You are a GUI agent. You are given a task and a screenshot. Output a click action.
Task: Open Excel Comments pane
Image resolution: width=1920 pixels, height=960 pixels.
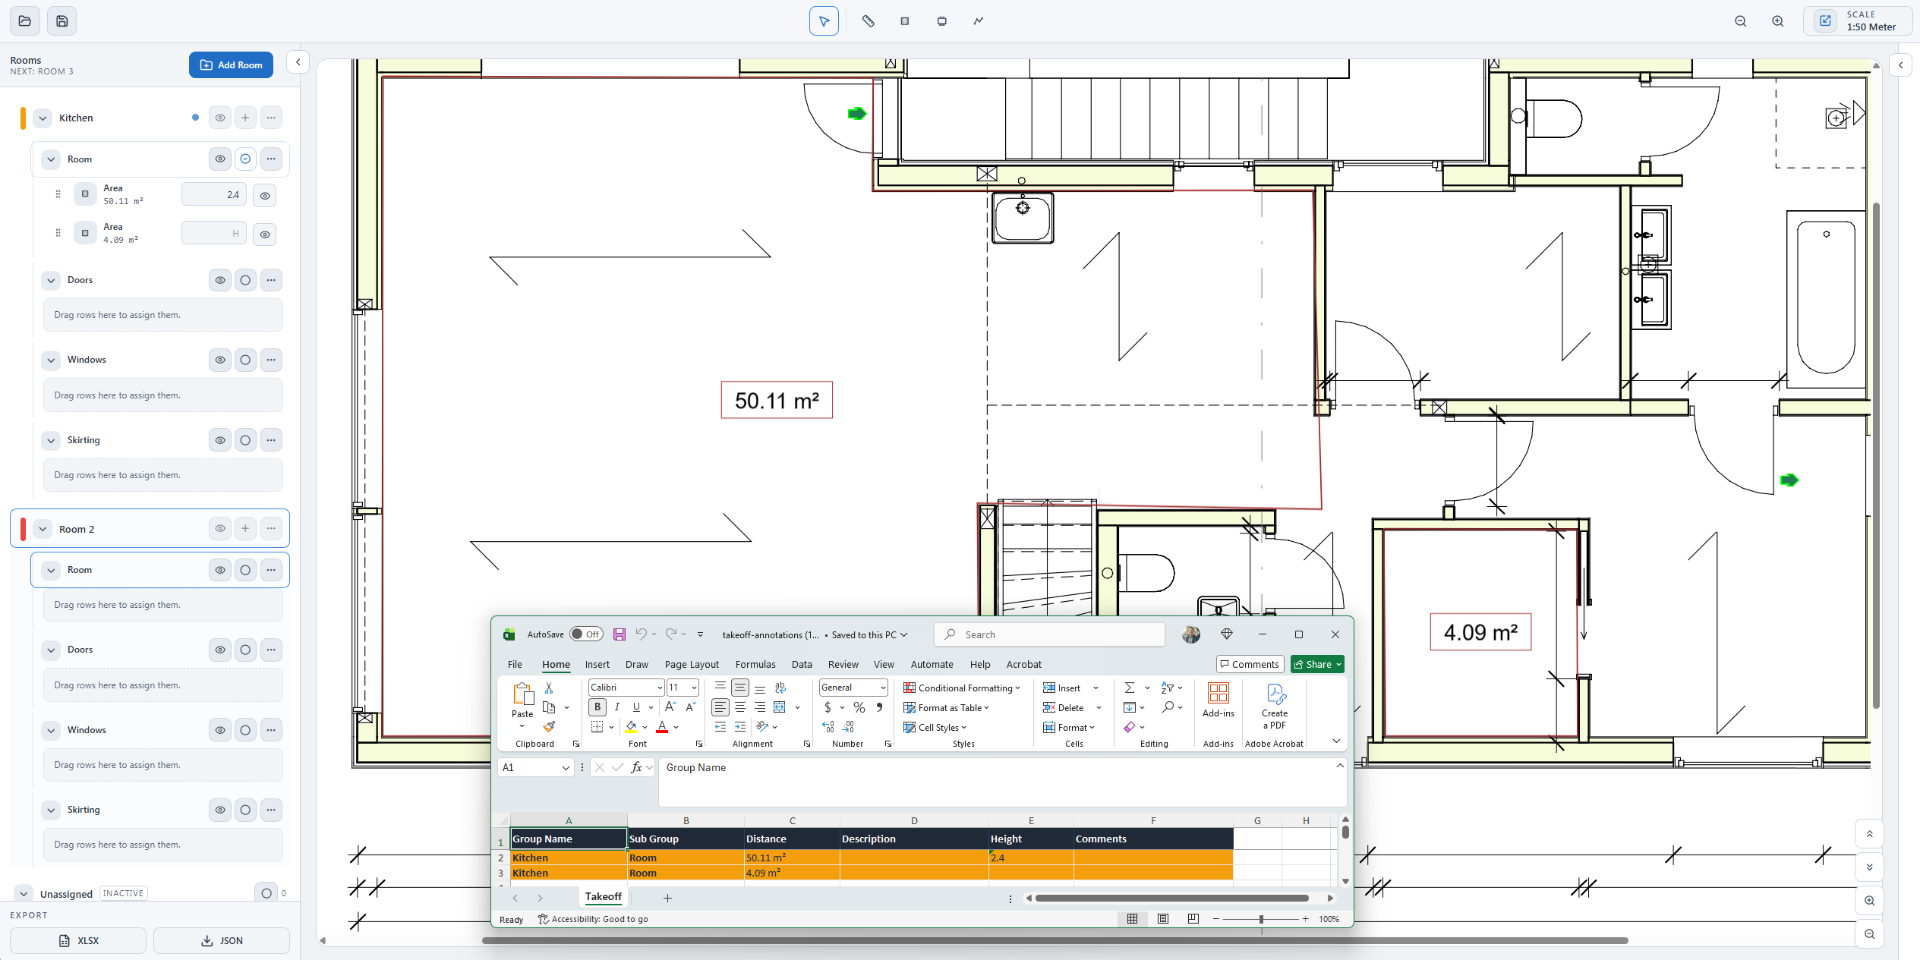coord(1250,664)
